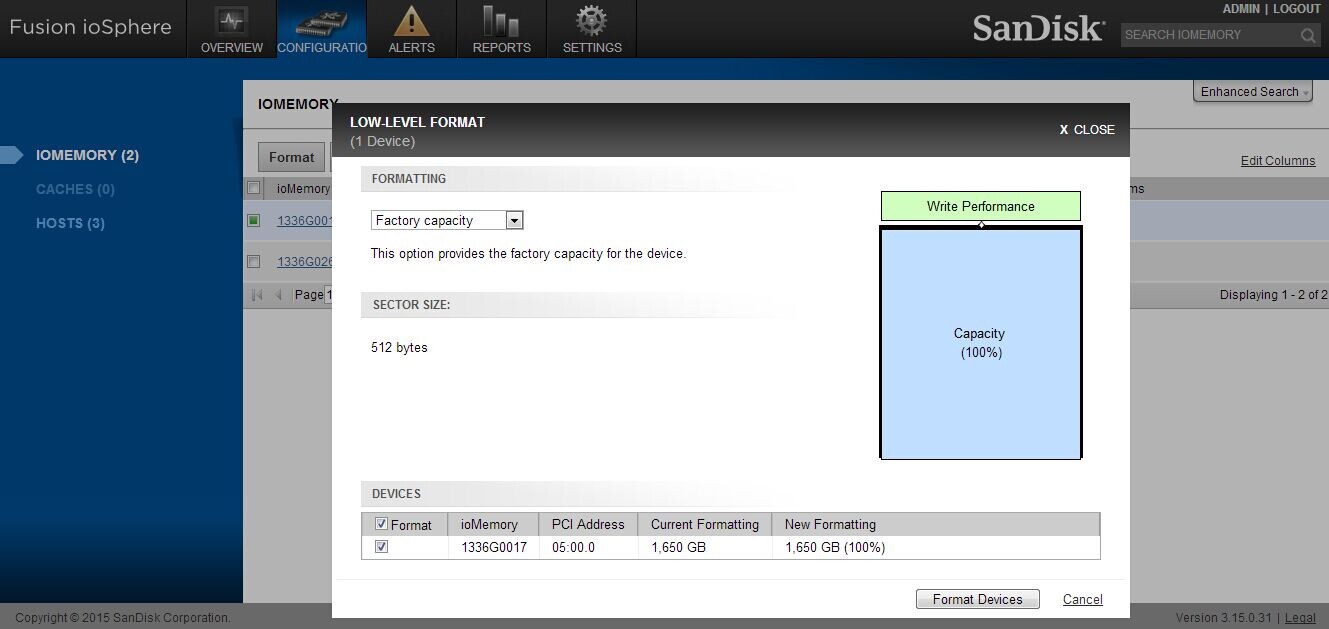Open the Alerts warning triangle section
Screen dimensions: 1329x629
tap(412, 29)
